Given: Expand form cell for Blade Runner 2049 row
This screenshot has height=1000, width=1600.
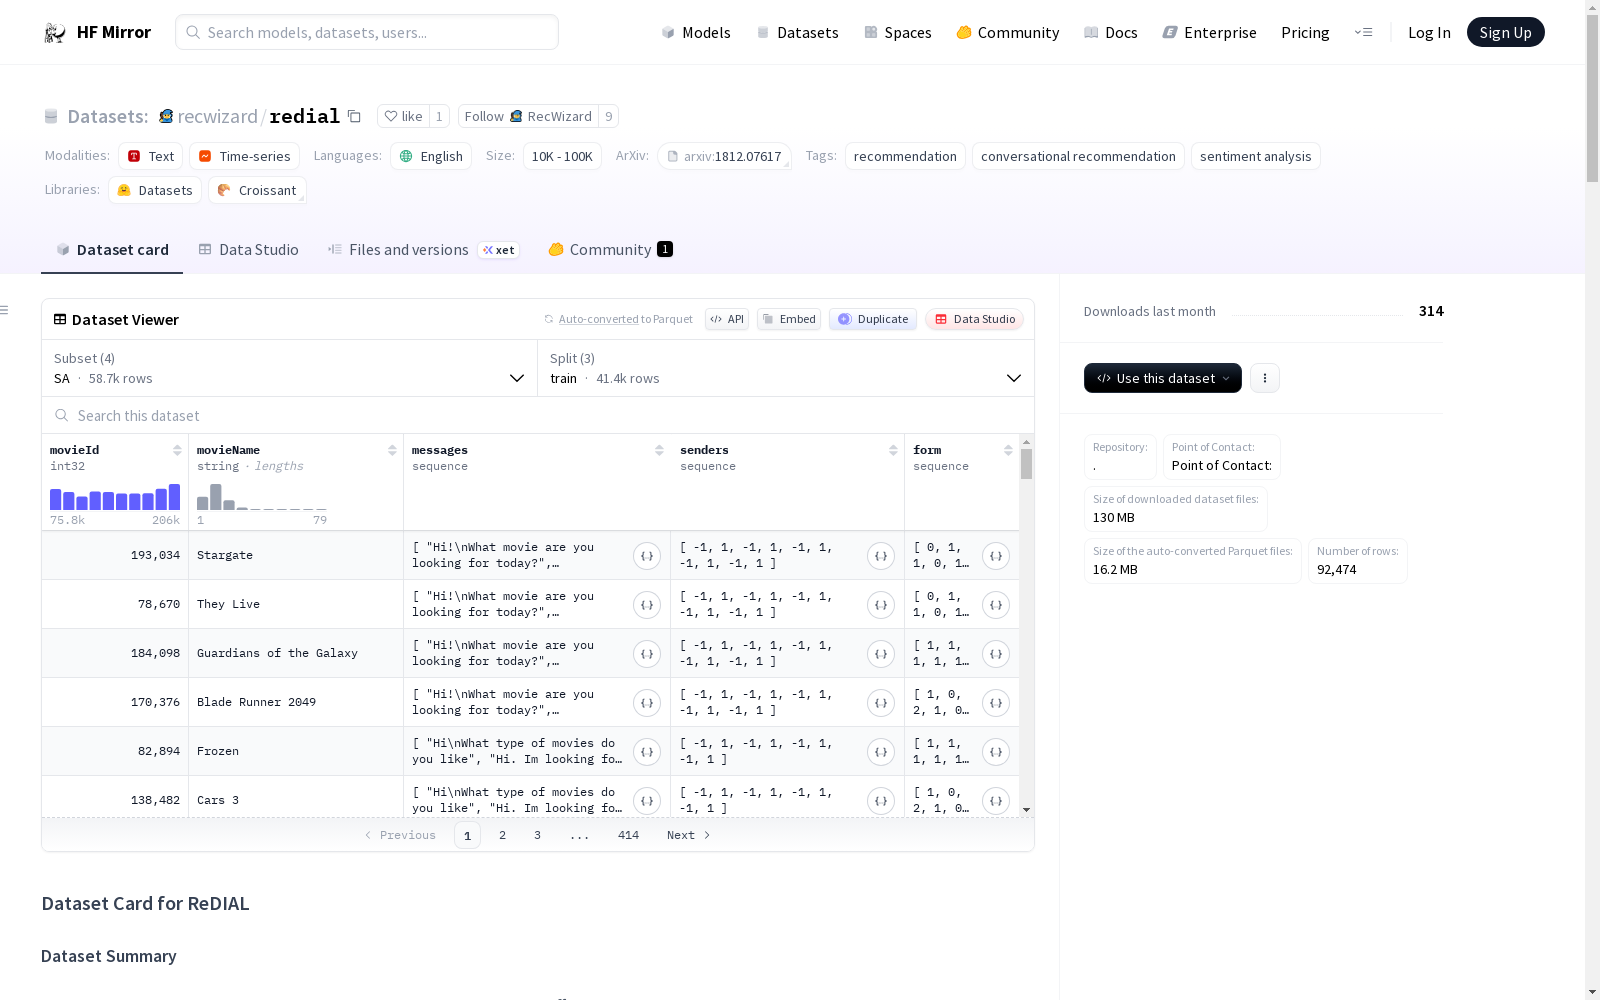Looking at the screenshot, I should click(x=996, y=703).
